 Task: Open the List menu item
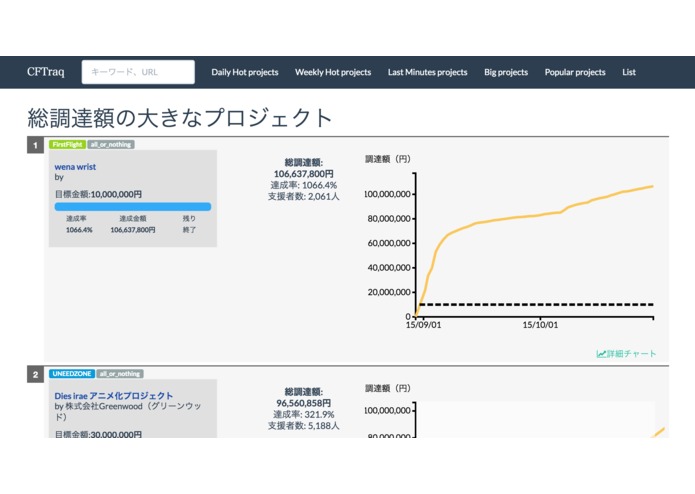coord(629,72)
